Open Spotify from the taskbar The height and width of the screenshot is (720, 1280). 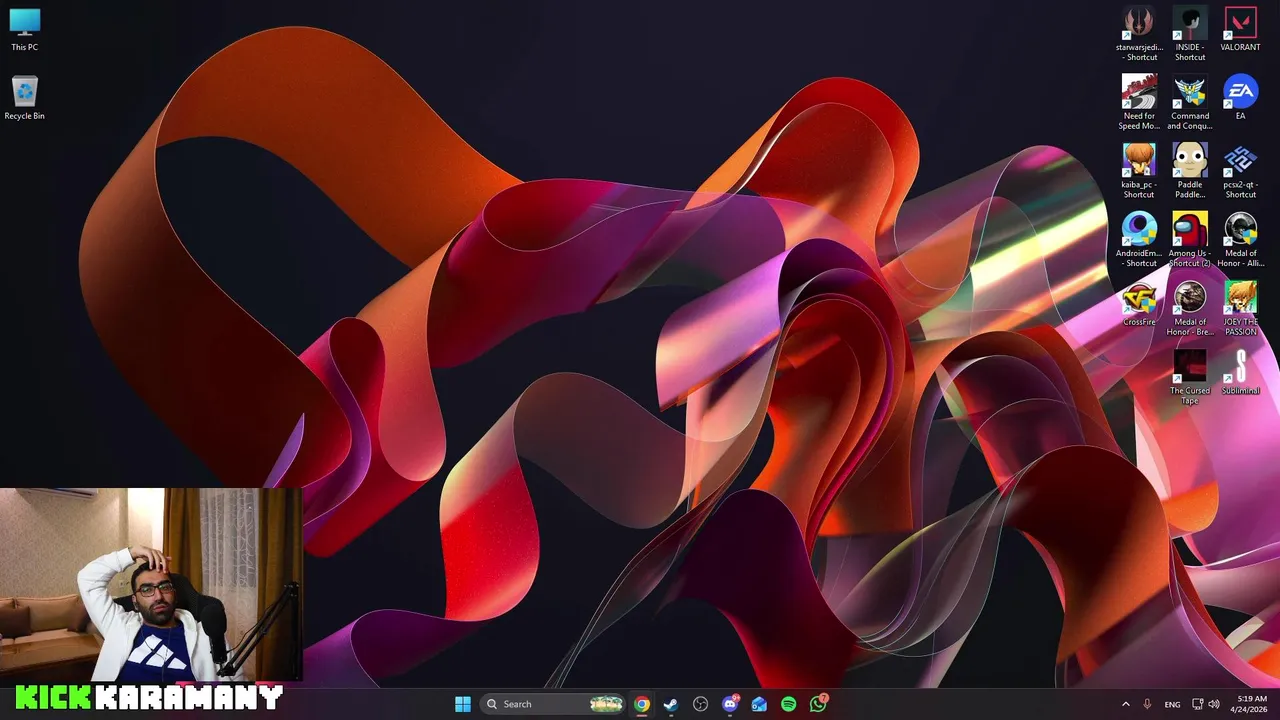point(789,704)
